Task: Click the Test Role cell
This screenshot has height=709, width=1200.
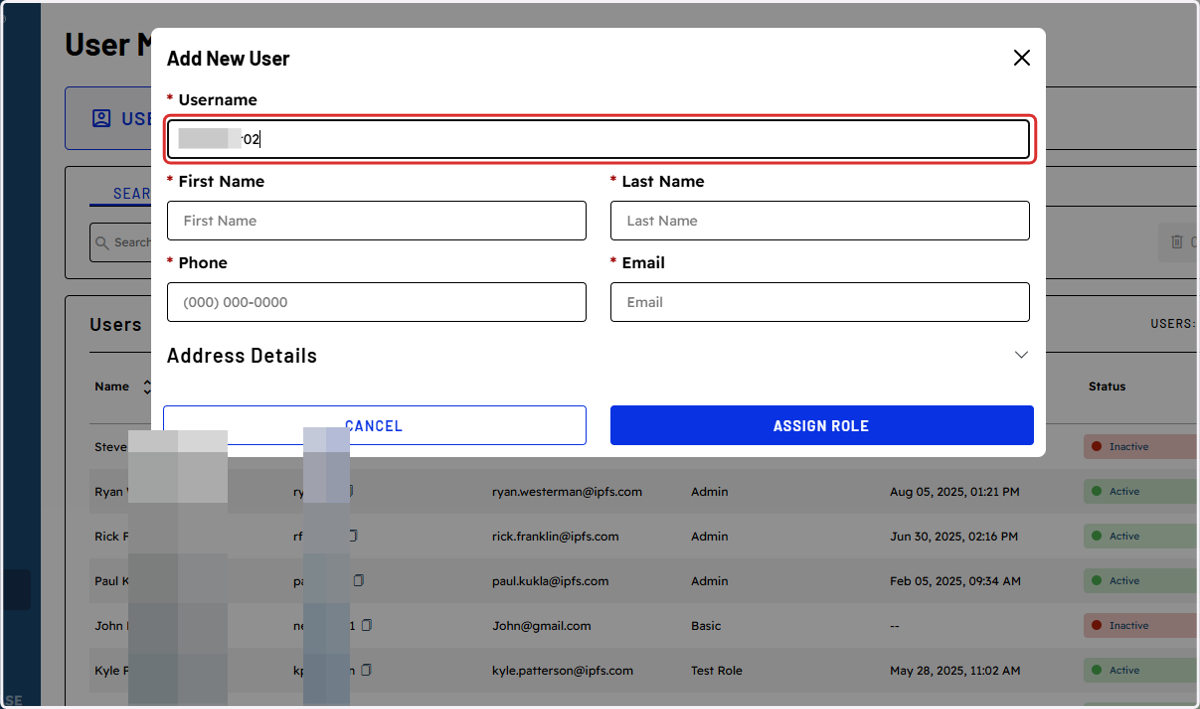Action: (717, 671)
